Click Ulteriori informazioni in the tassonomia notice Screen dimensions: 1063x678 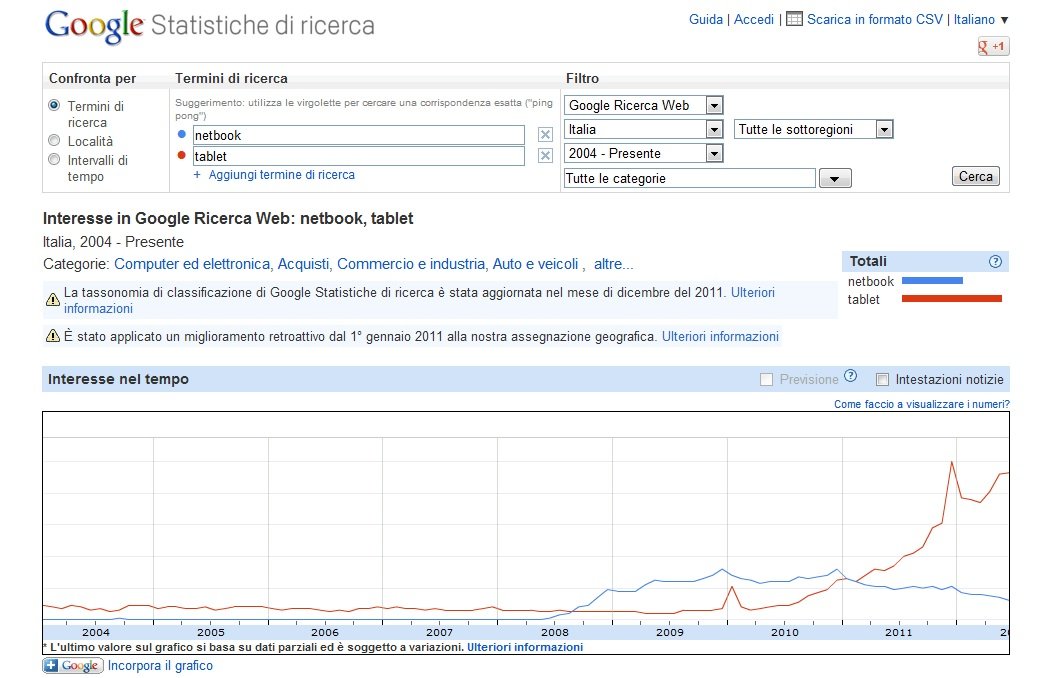pos(753,292)
